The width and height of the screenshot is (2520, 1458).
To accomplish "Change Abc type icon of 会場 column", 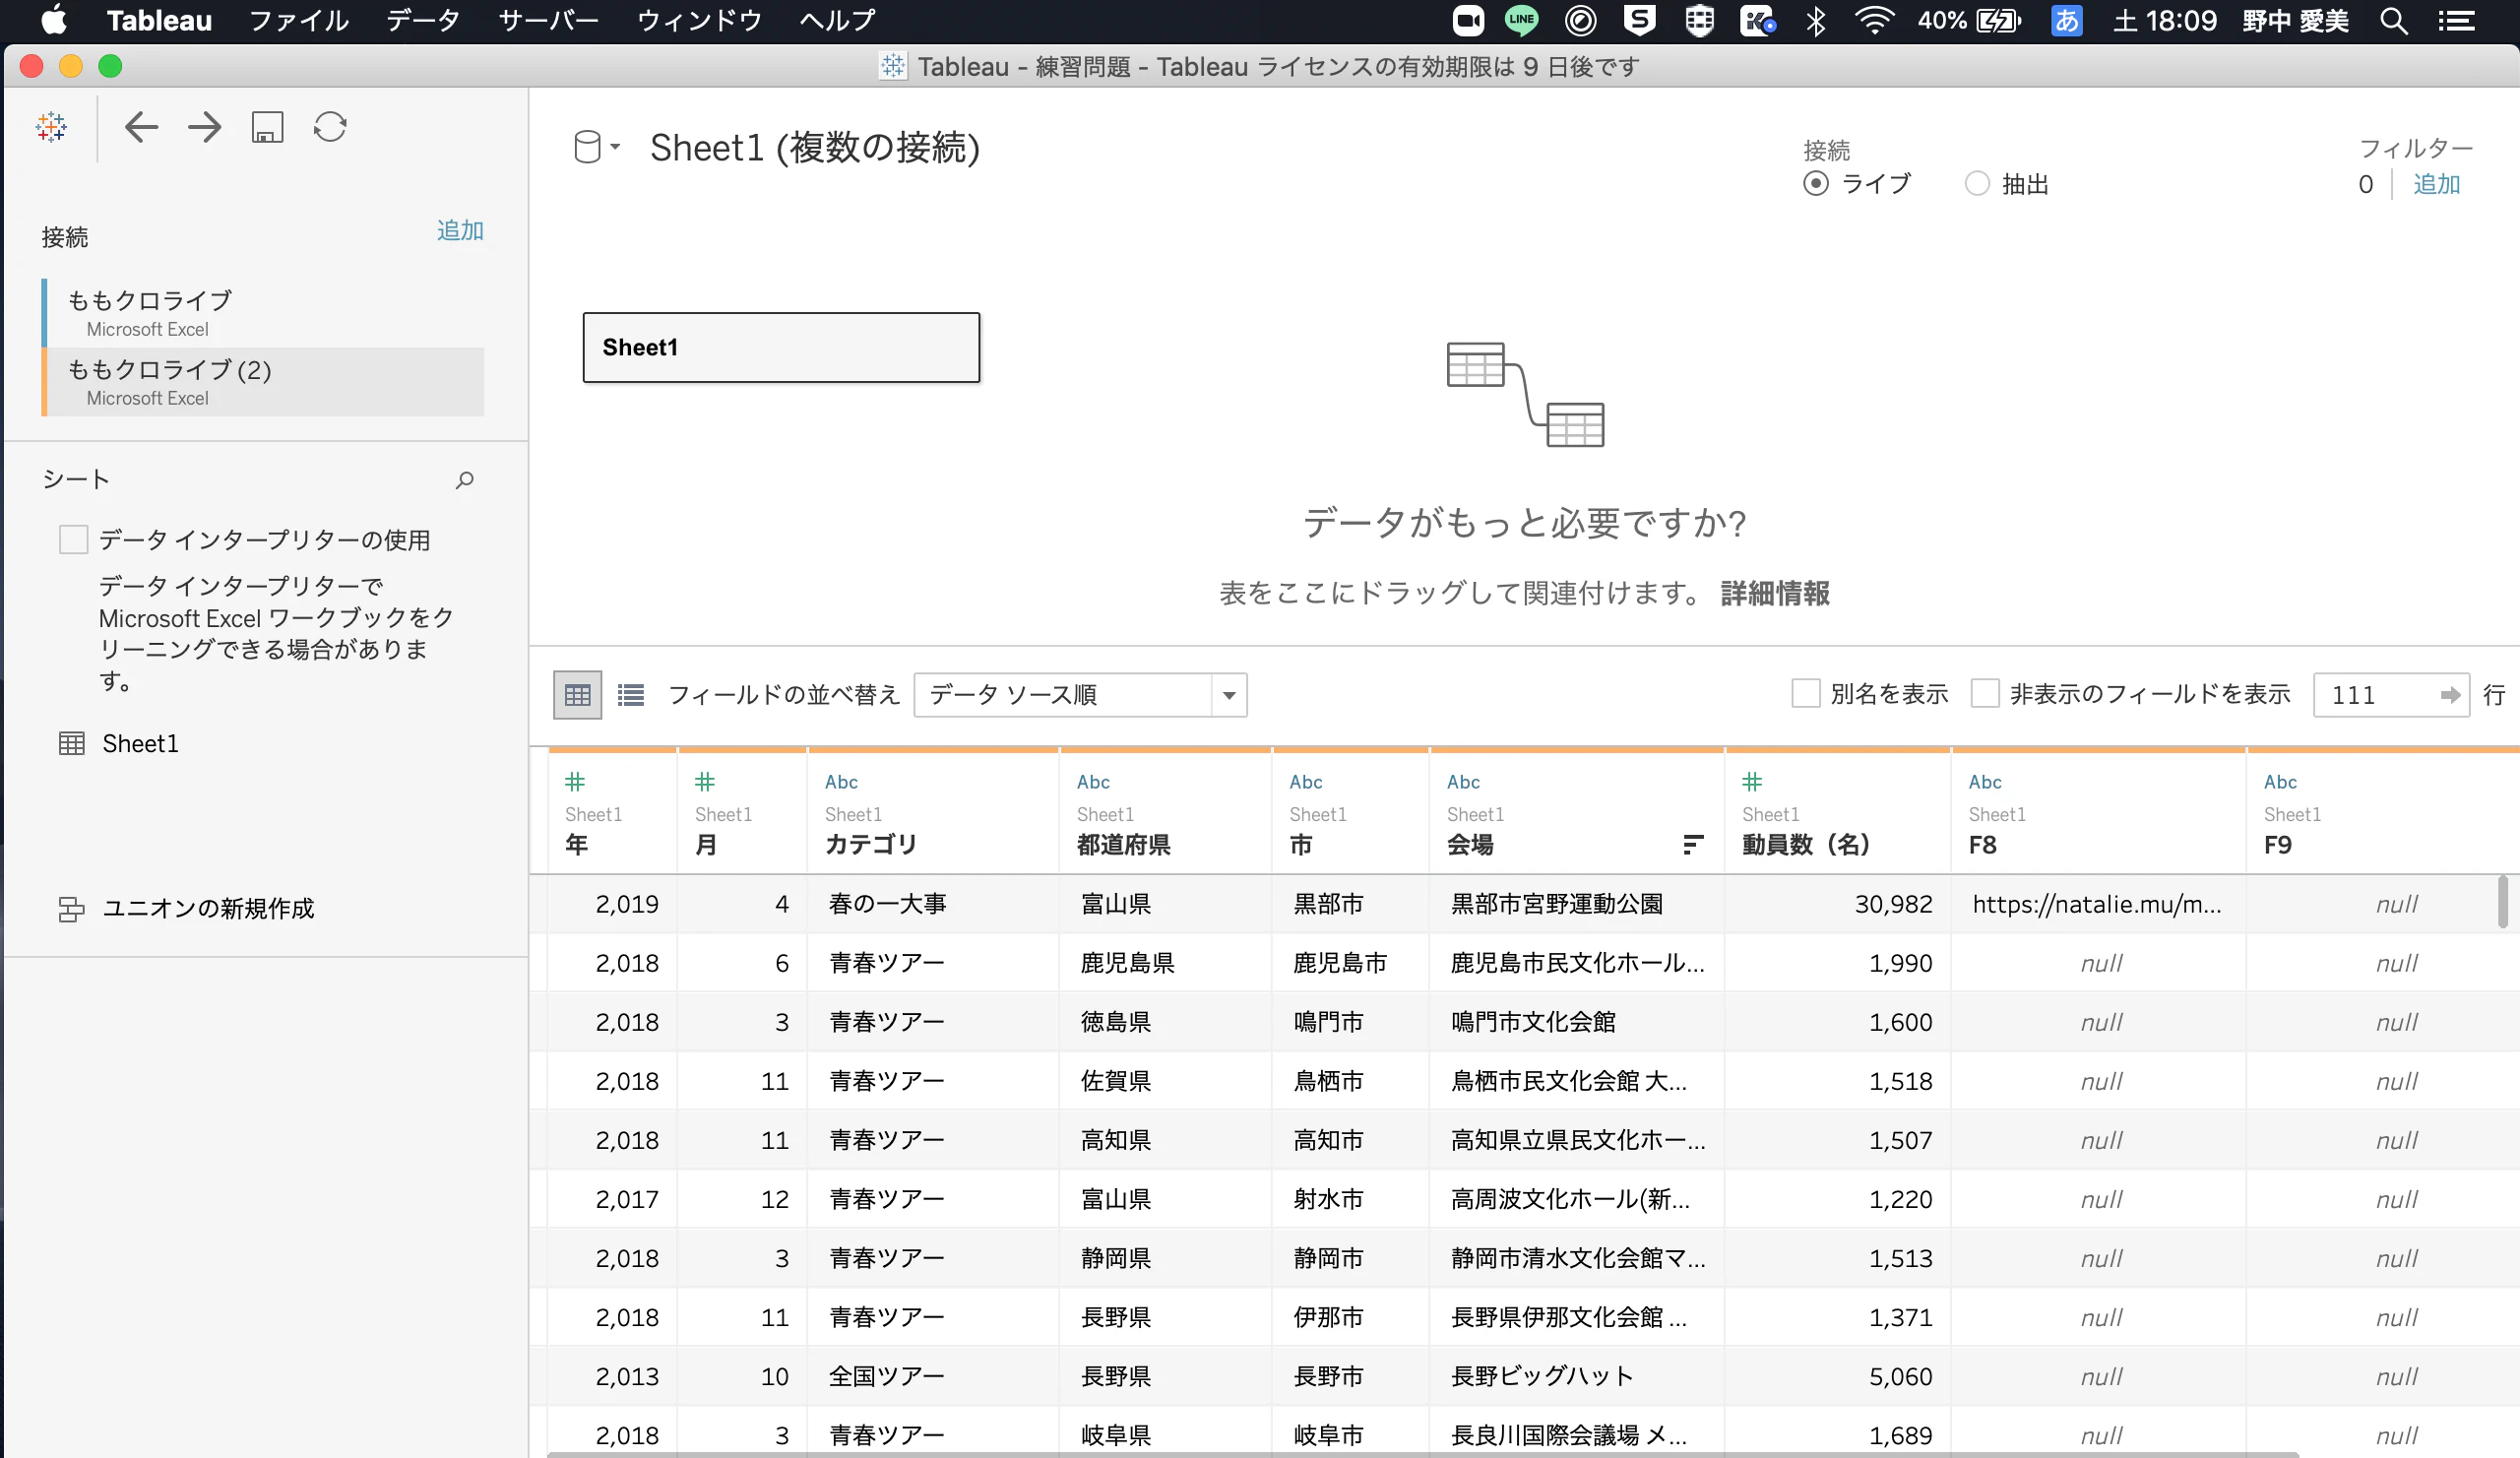I will pos(1463,782).
